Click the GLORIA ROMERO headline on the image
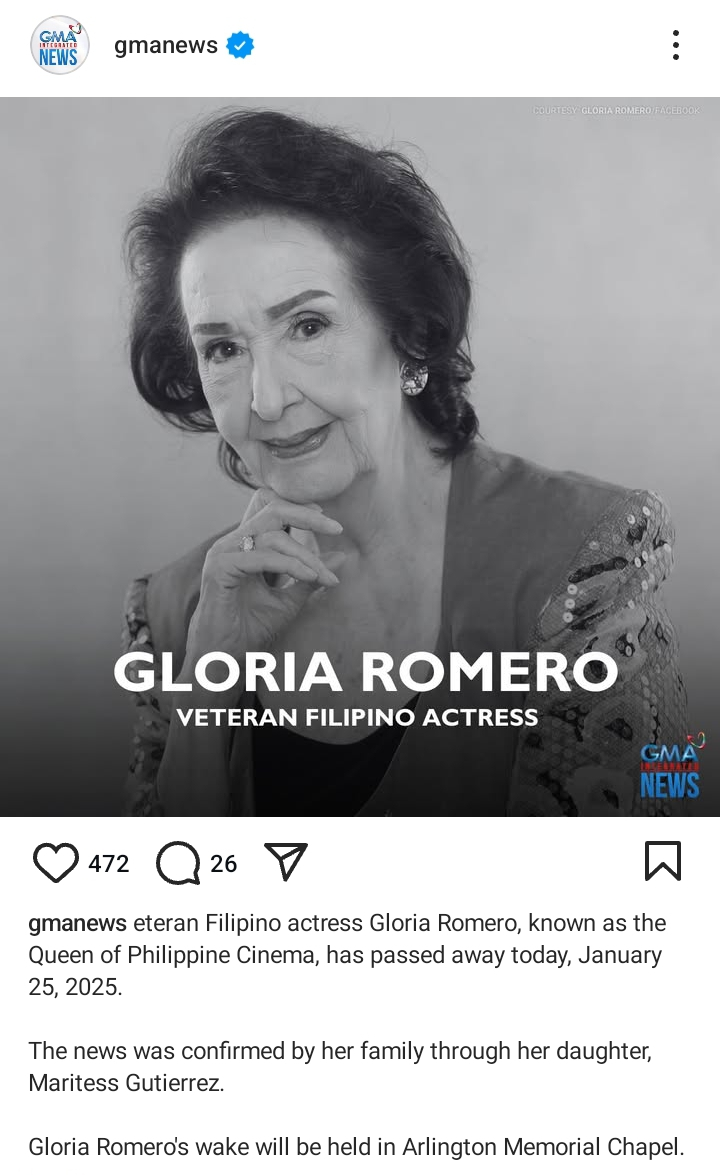The height and width of the screenshot is (1175, 720). [366, 671]
